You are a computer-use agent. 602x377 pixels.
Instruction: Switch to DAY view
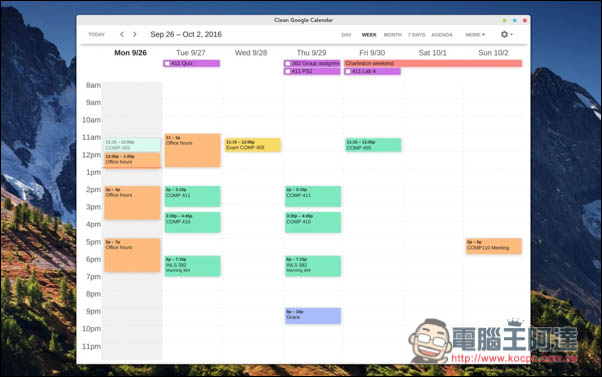point(346,35)
